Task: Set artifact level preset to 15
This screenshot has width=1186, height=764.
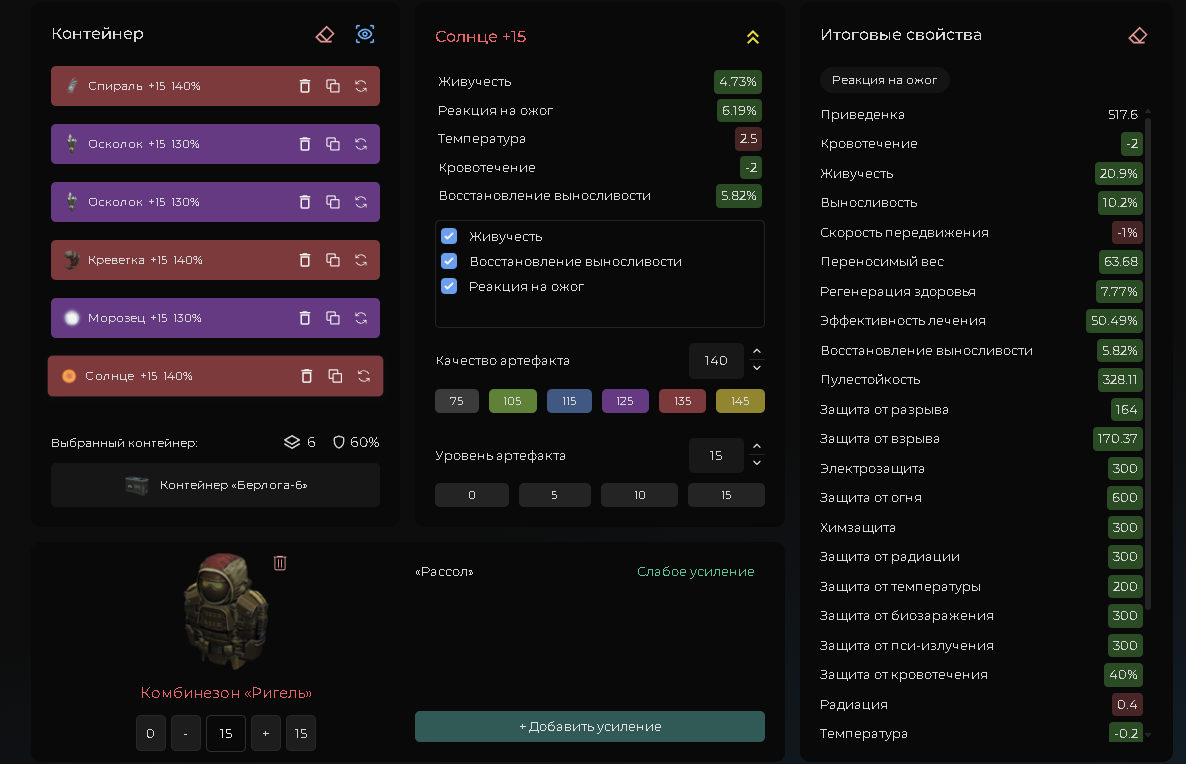Action: [x=726, y=495]
